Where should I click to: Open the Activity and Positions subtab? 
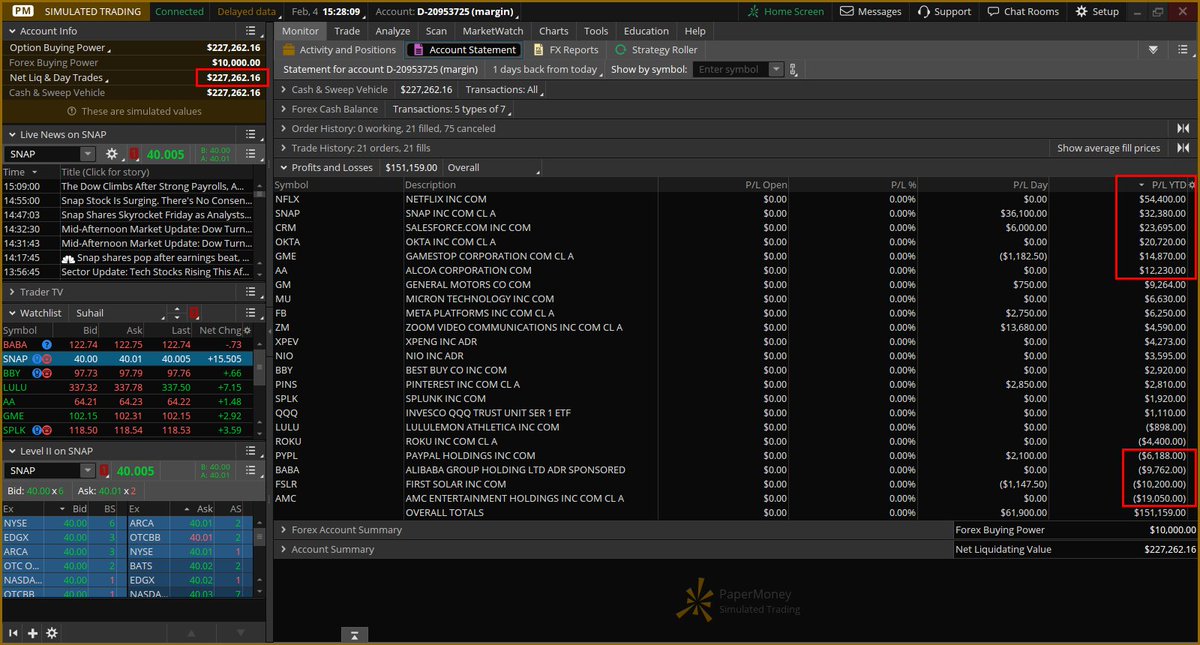point(339,50)
